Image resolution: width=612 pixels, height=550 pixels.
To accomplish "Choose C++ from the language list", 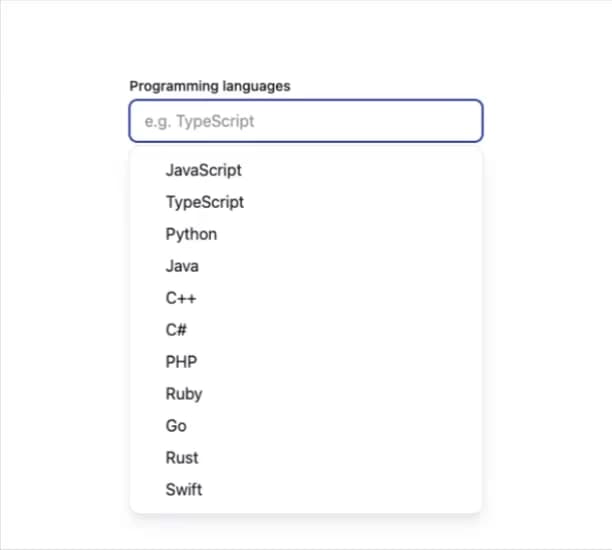I will [x=306, y=298].
